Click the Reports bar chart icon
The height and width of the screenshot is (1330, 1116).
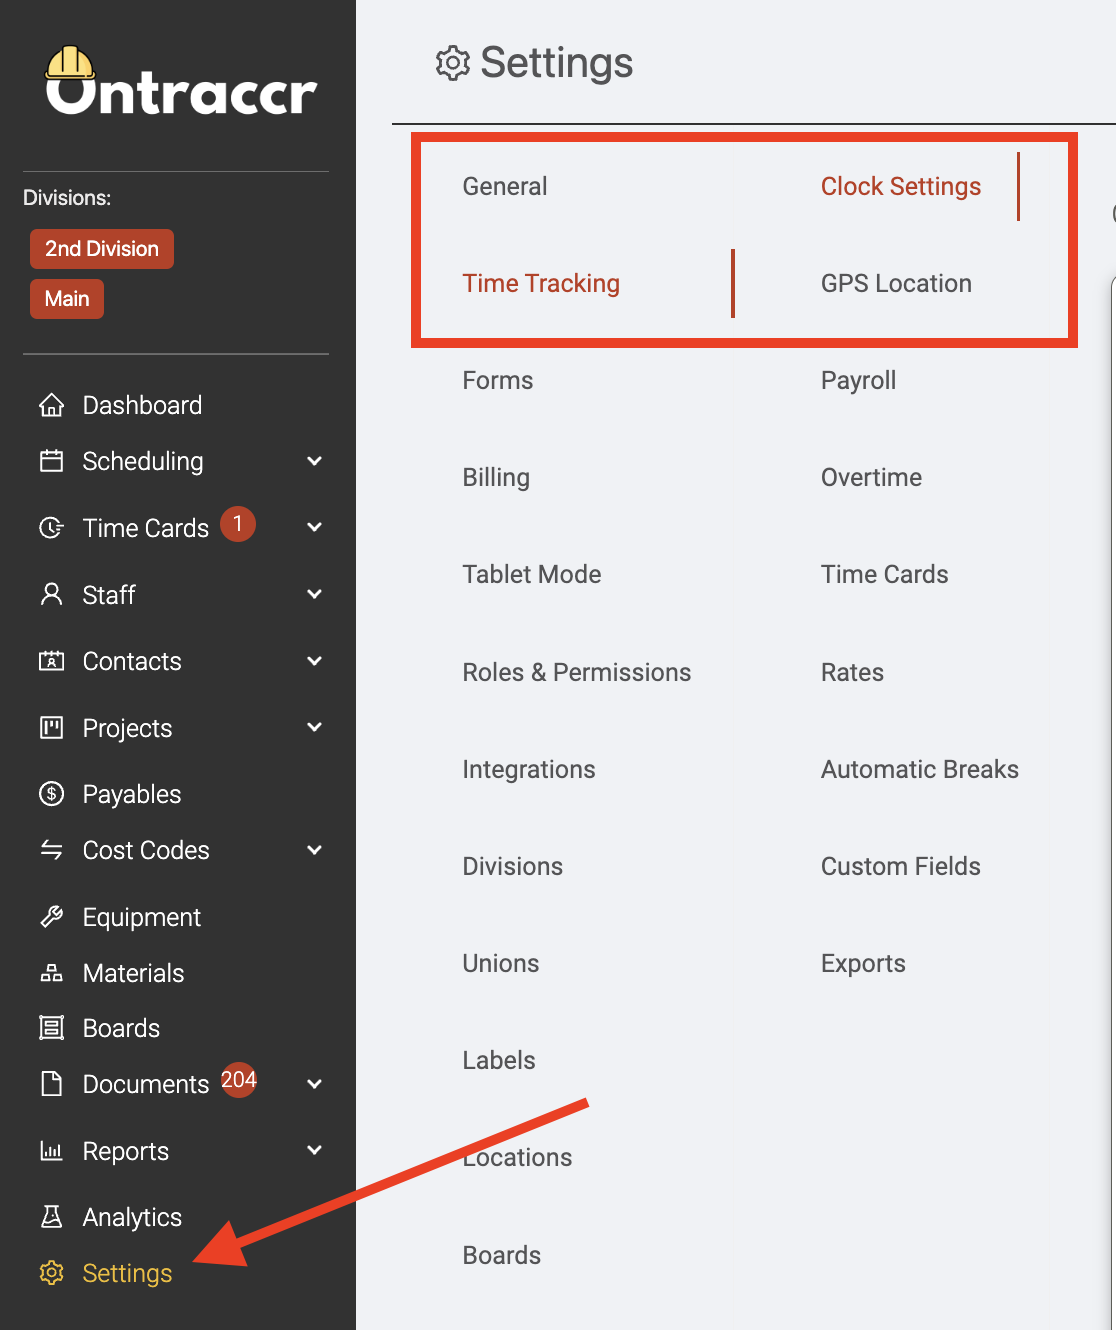click(51, 1151)
